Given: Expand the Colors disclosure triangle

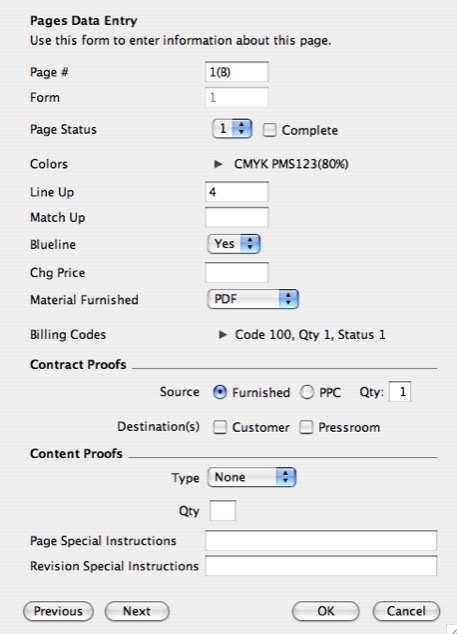Looking at the screenshot, I should pyautogui.click(x=218, y=164).
